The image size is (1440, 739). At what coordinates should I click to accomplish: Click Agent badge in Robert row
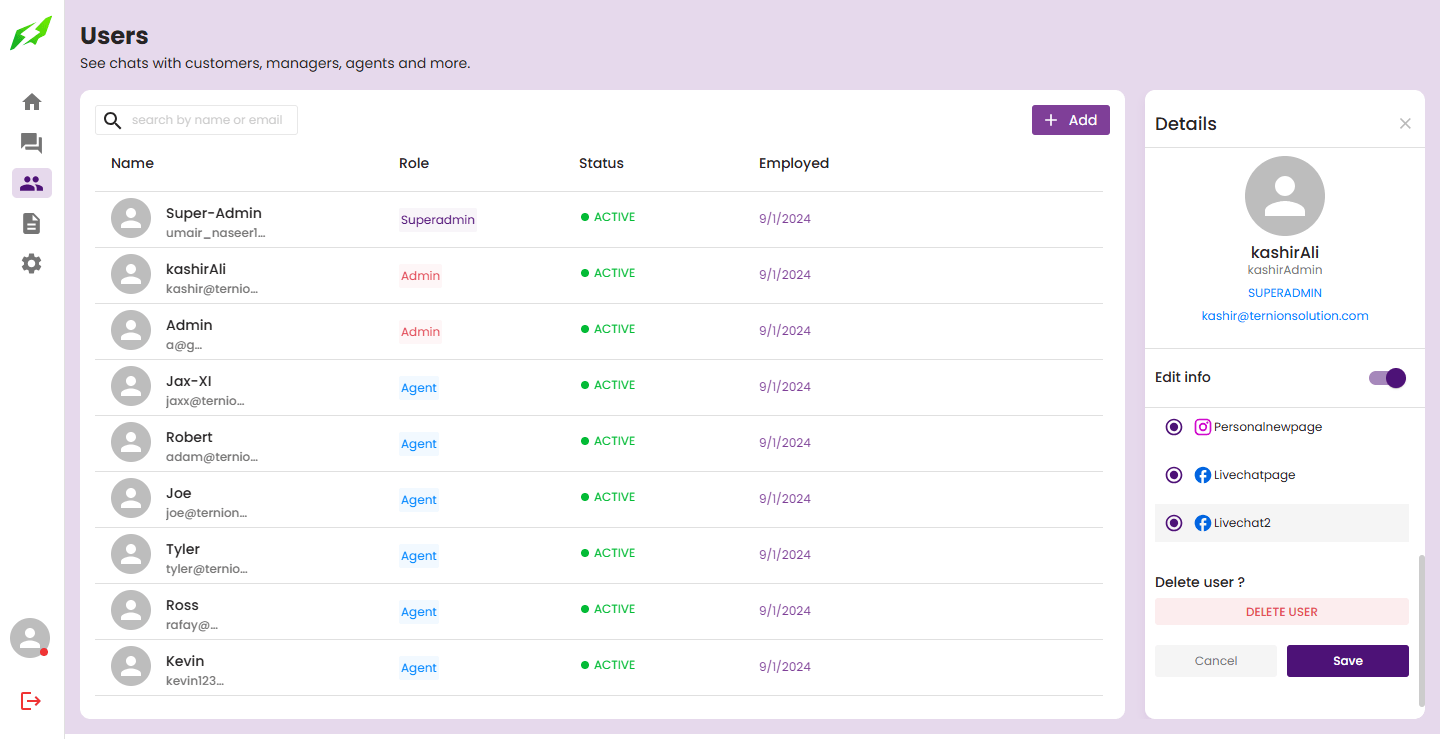coord(419,444)
